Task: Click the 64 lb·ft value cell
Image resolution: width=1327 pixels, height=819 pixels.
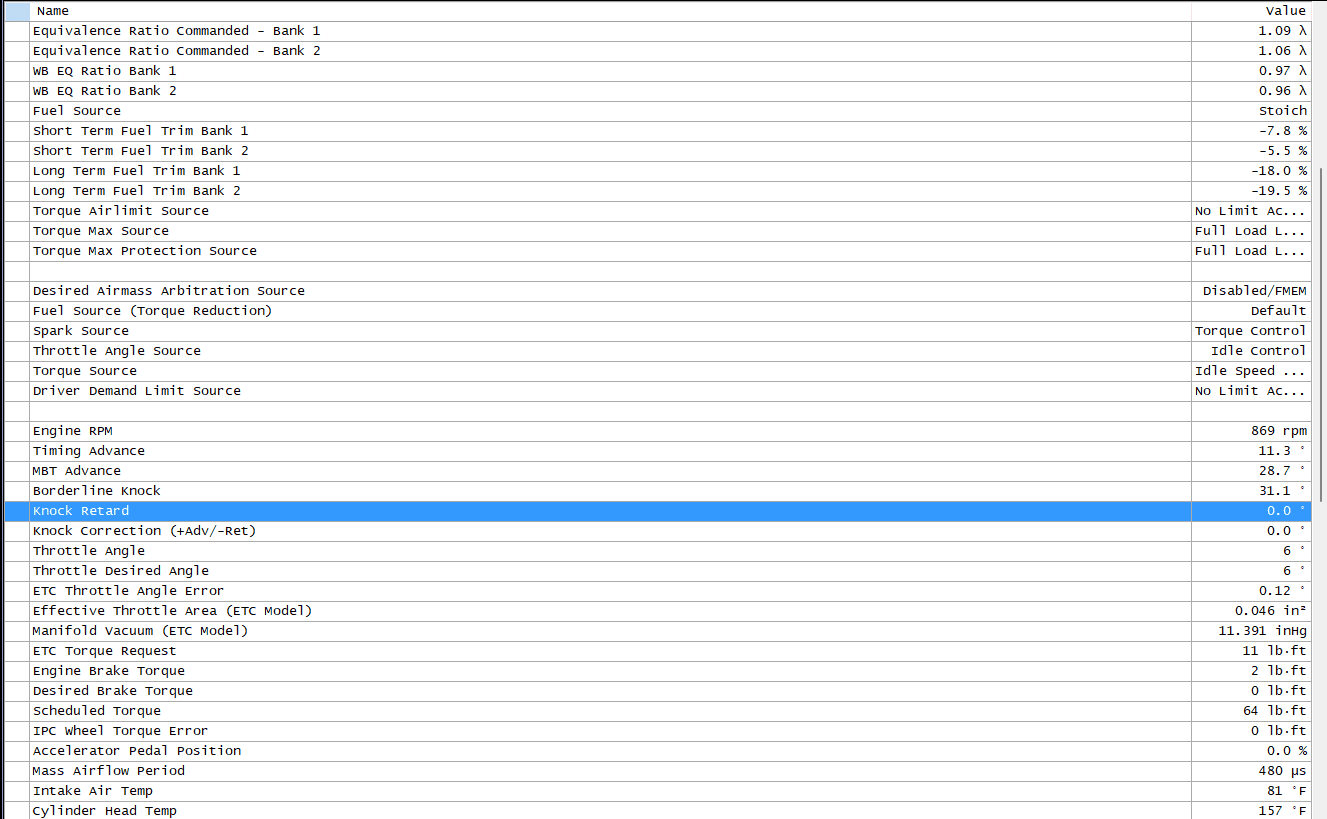Action: tap(1251, 711)
